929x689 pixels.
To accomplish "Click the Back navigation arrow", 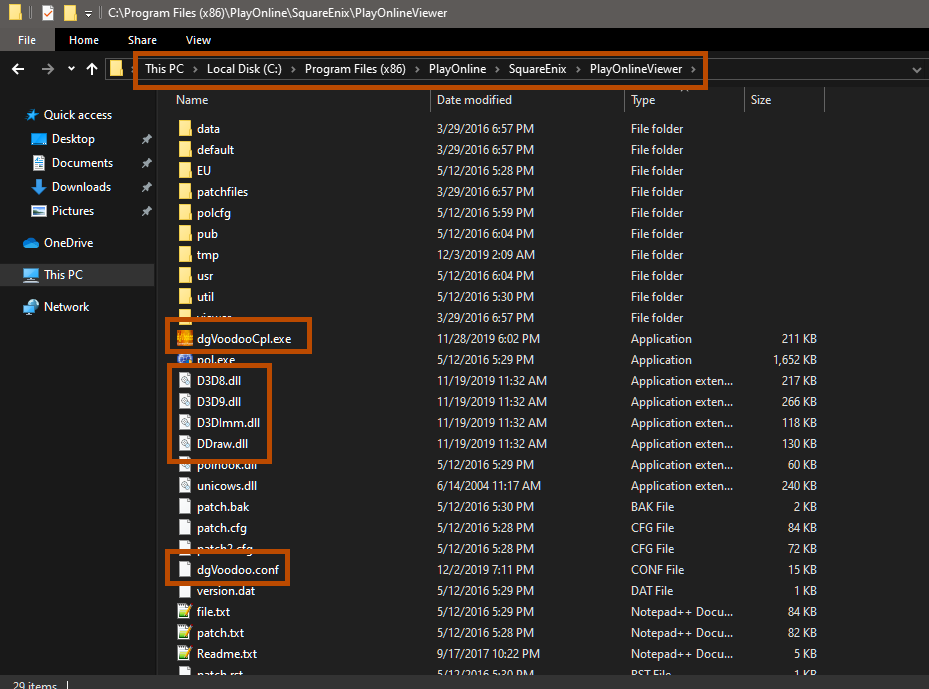I will pos(18,69).
